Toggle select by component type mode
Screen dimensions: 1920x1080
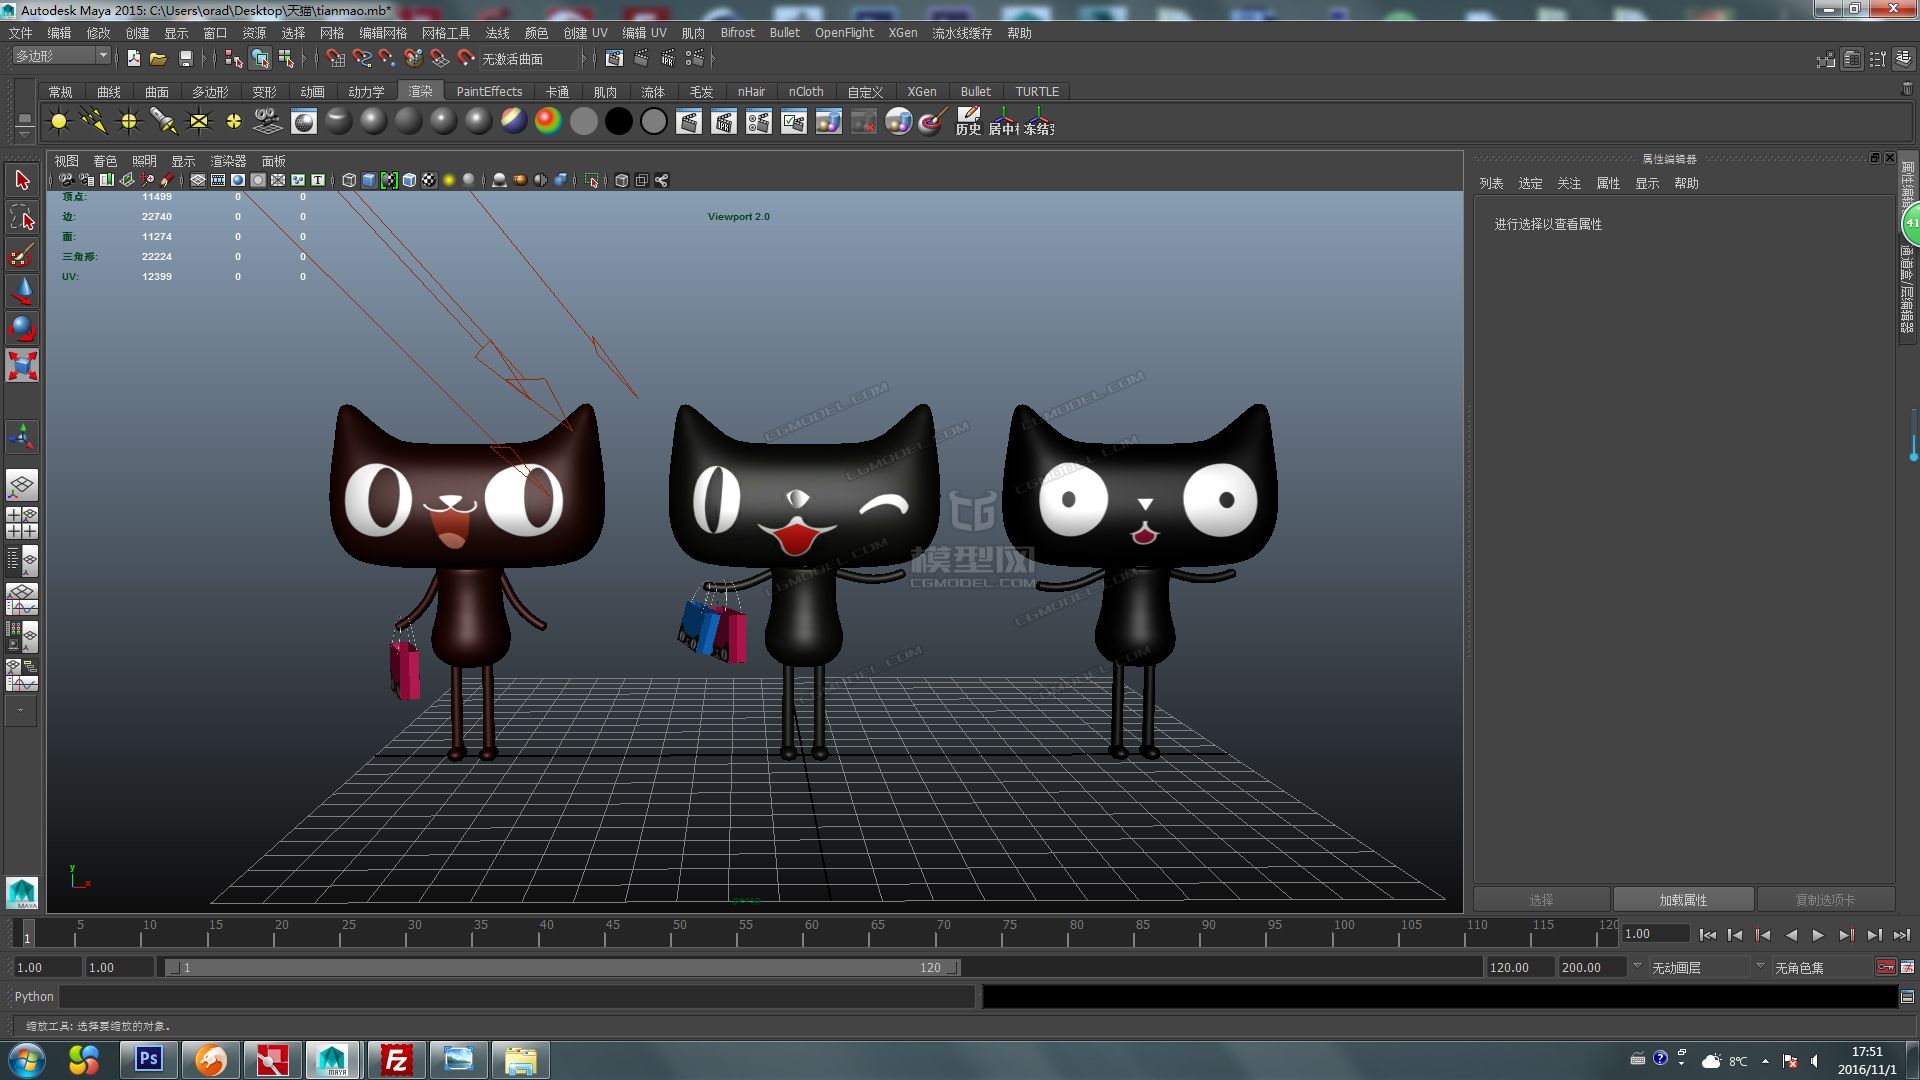(286, 58)
